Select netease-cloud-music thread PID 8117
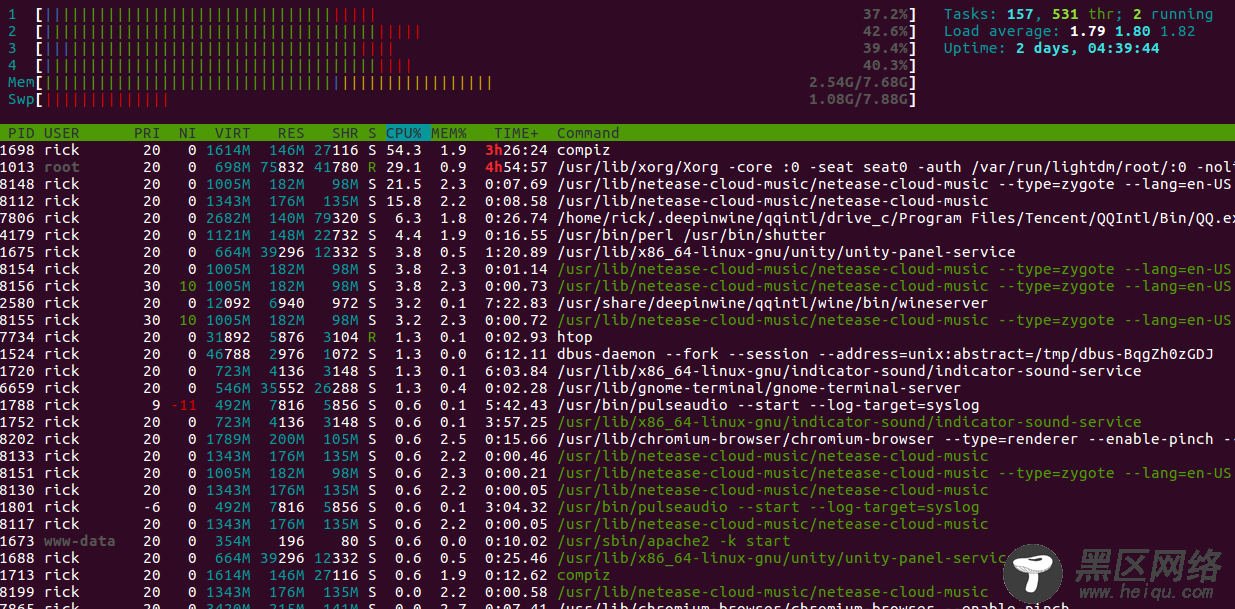The image size is (1235, 609). coord(617,524)
